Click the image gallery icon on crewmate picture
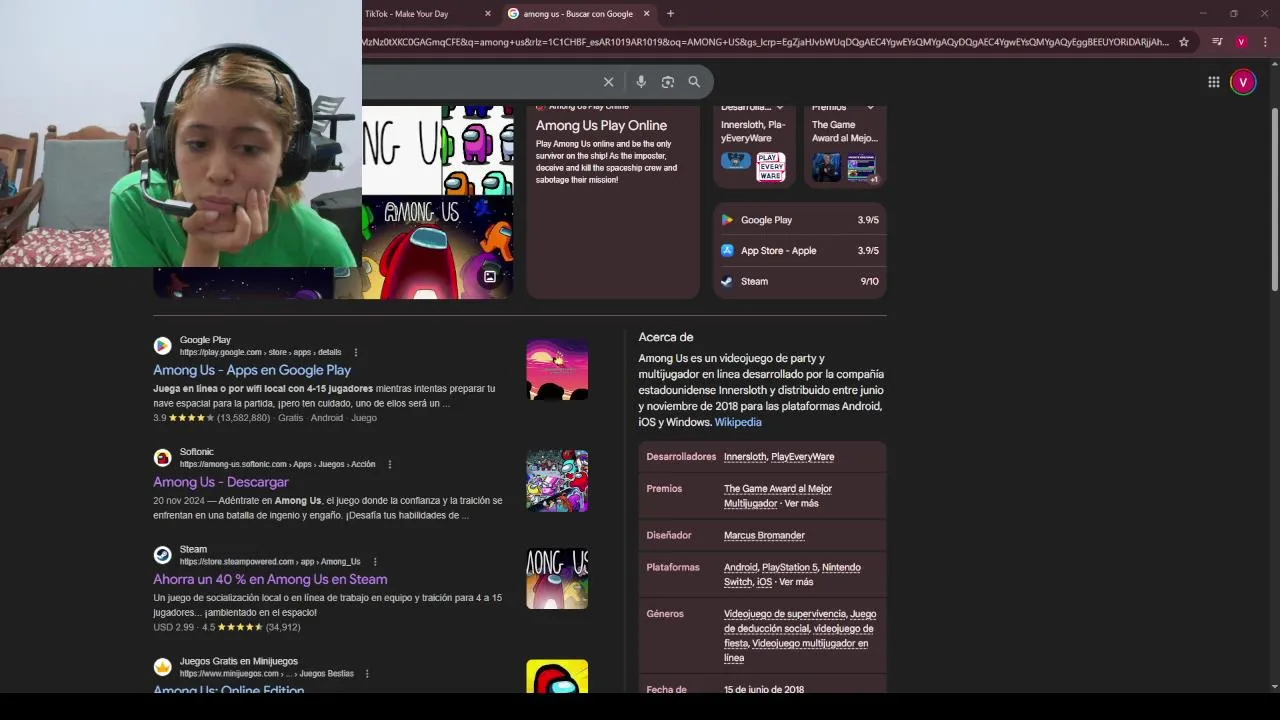Screen dimensions: 1280x720 coord(490,277)
